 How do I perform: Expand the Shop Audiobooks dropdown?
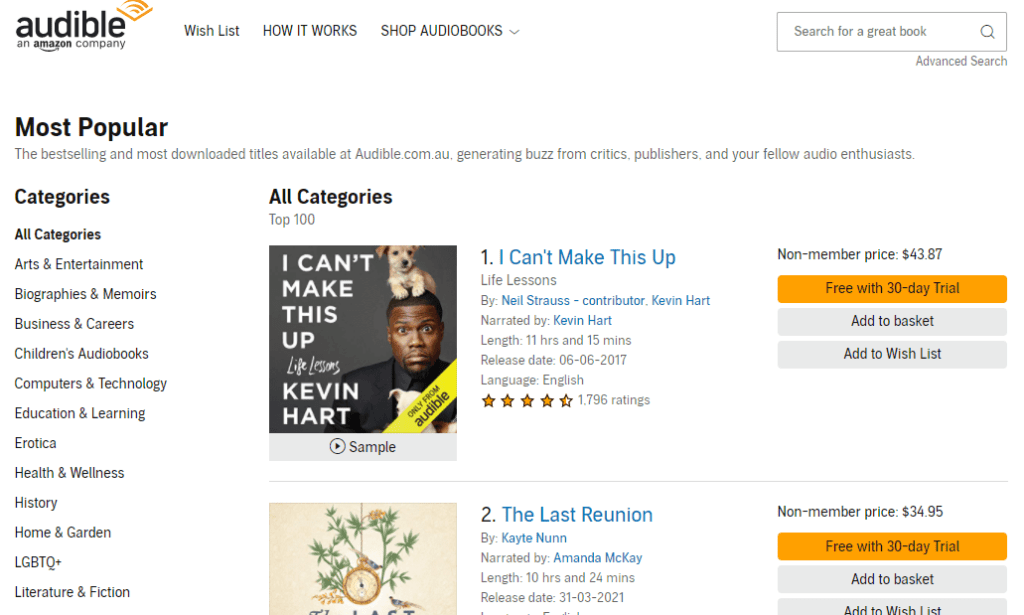[x=450, y=31]
